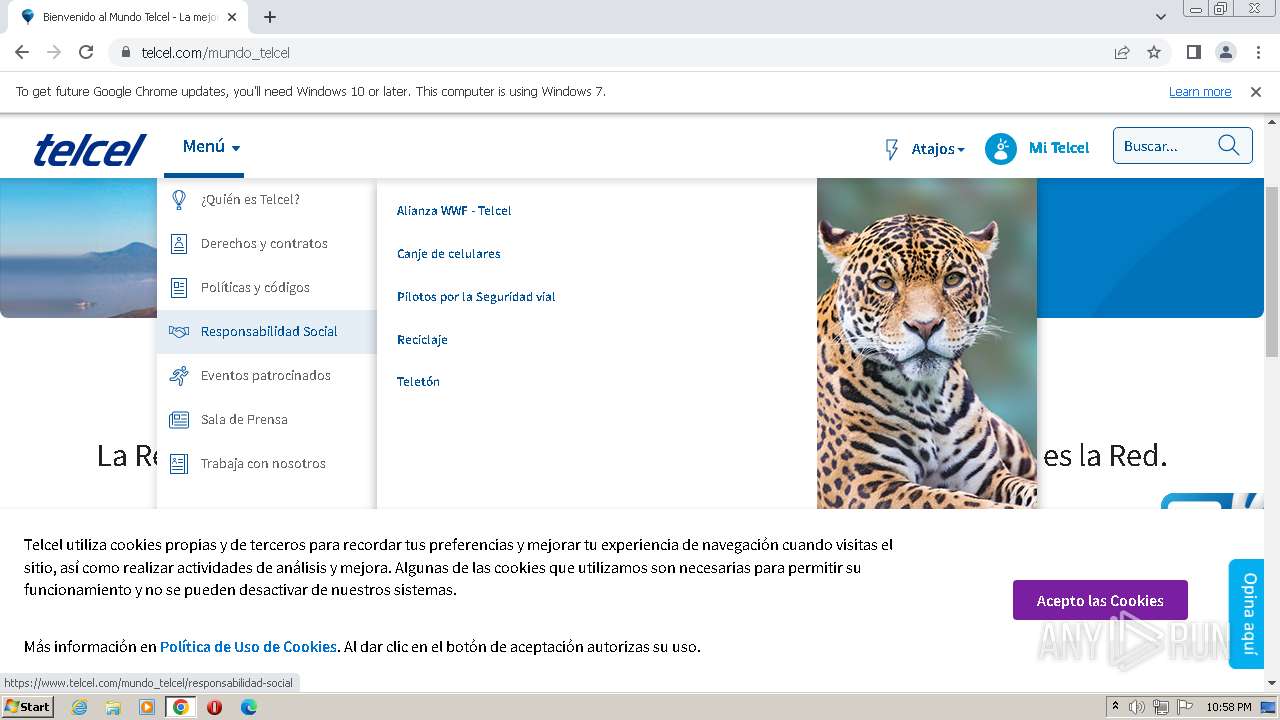
Task: Select Responsabilidad Social menu item
Action: pos(267,332)
